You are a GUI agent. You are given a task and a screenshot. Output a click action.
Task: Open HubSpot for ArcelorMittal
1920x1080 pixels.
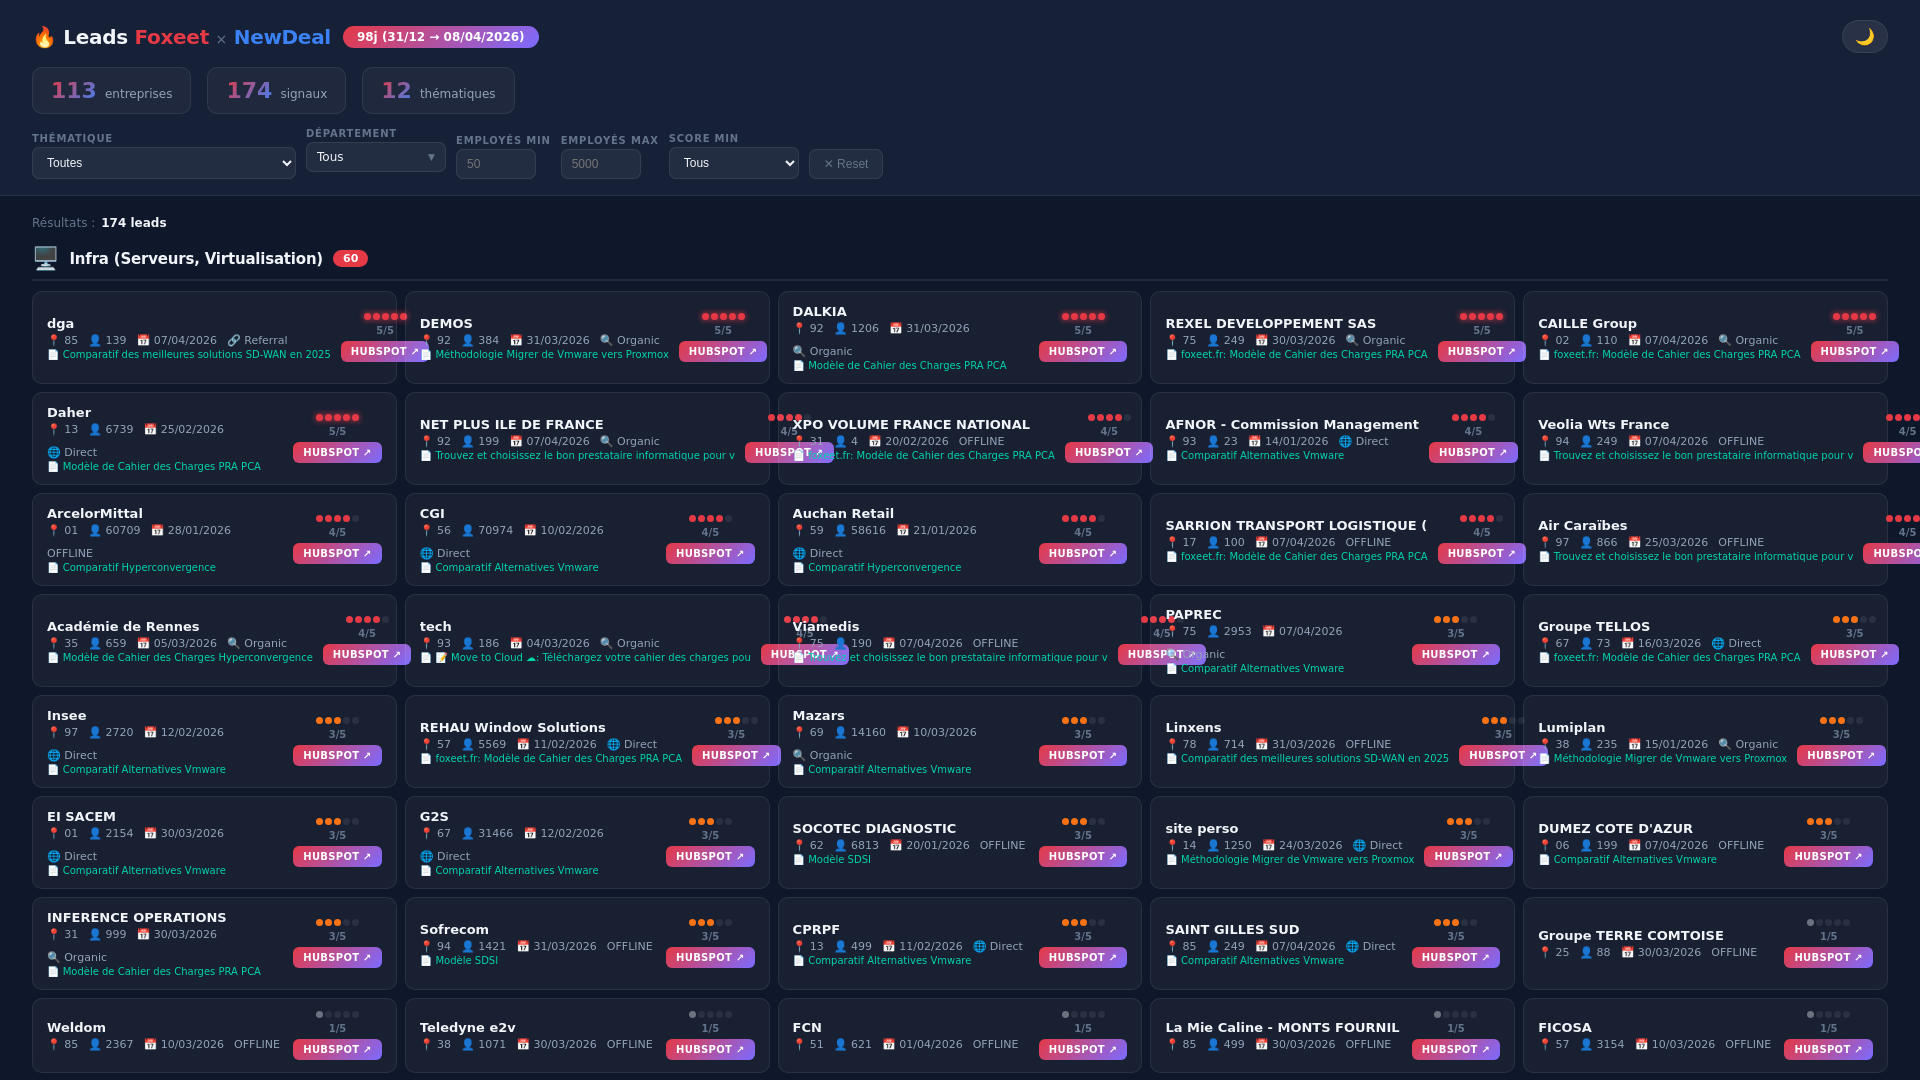(337, 554)
